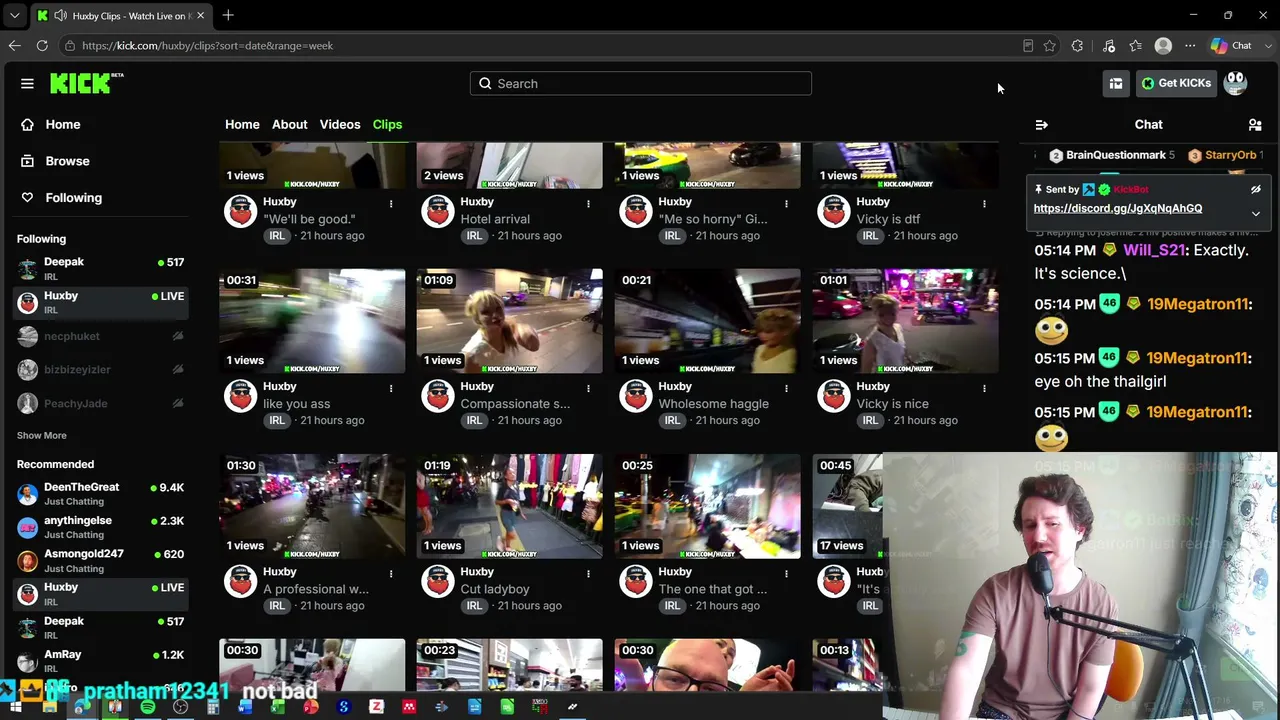Open options for Wholesome haggle clip
This screenshot has width=1280, height=720.
point(786,388)
